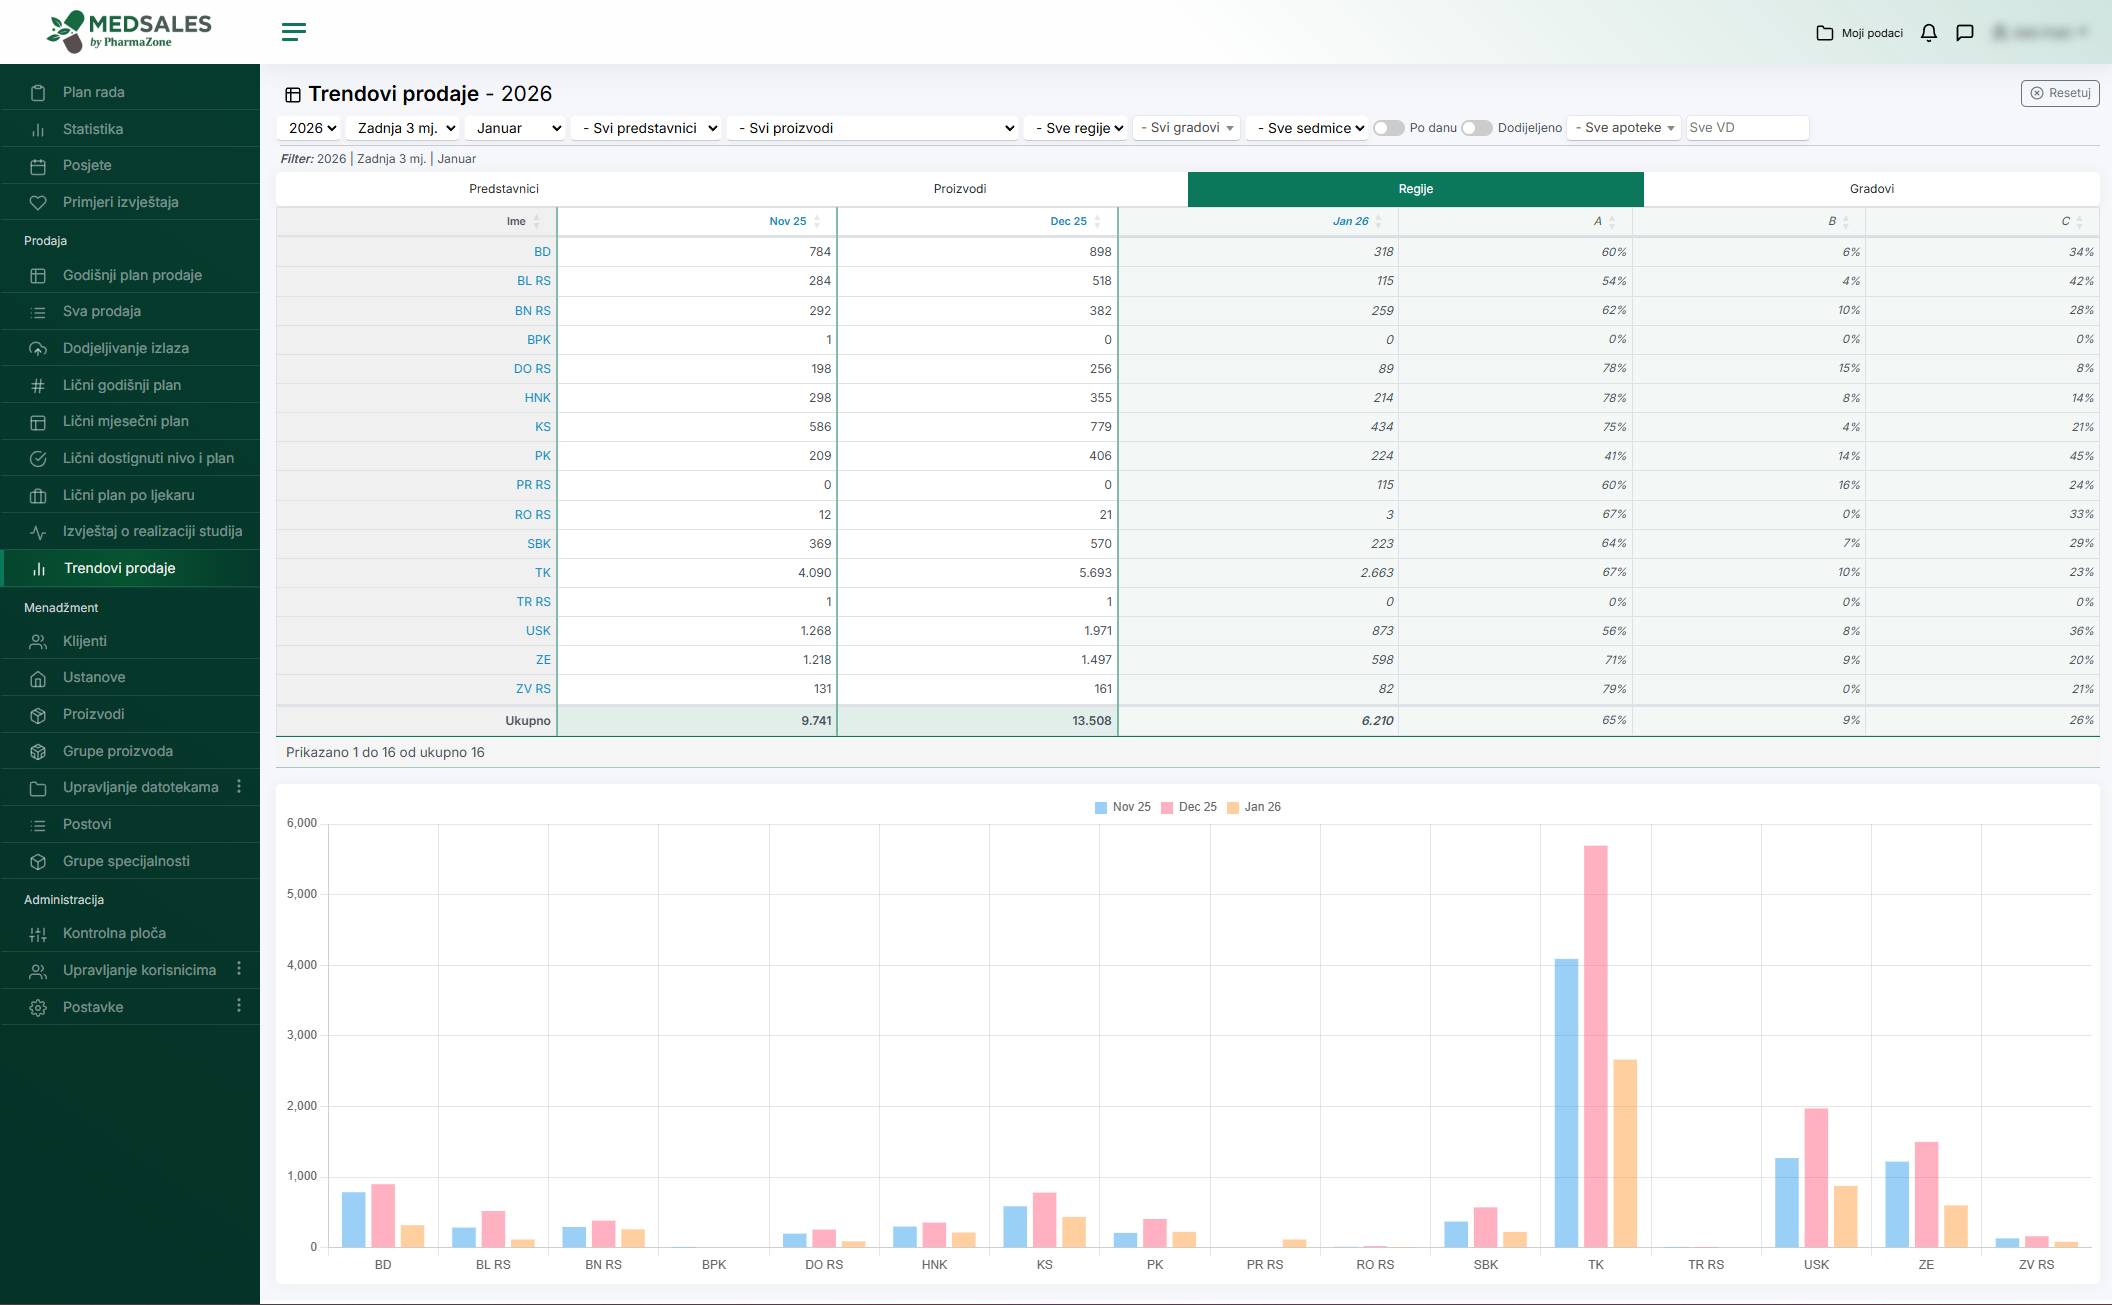Click the Resetuj button
This screenshot has height=1305, width=2112.
[2060, 93]
